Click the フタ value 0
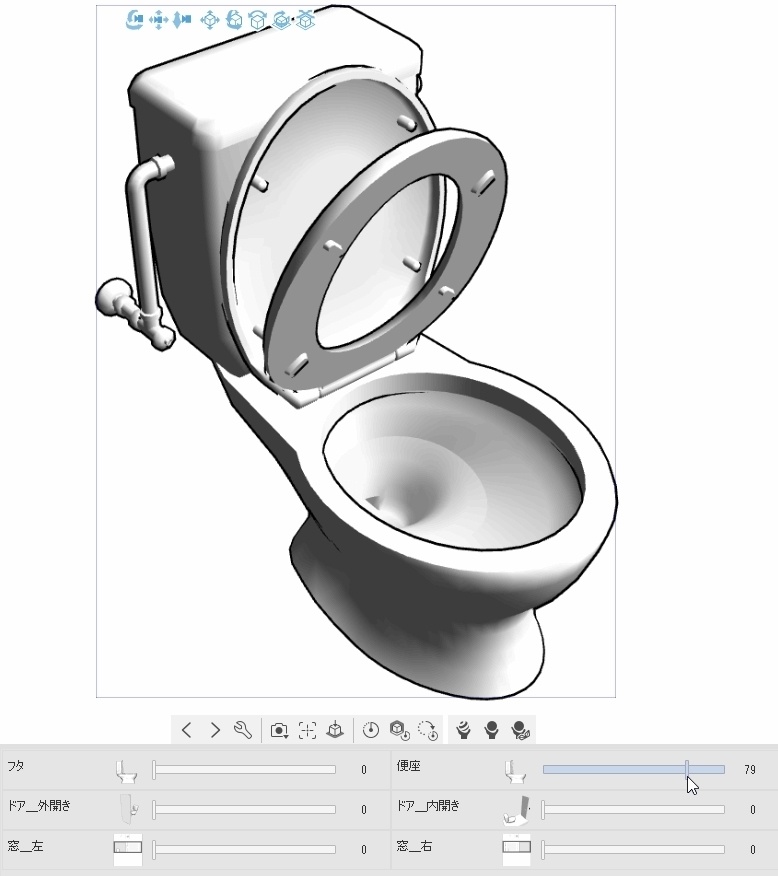778x876 pixels. [x=364, y=770]
